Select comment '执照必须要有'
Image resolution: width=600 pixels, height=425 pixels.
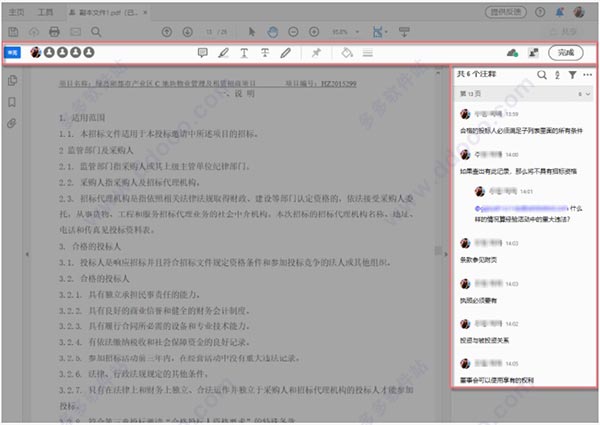[478, 301]
